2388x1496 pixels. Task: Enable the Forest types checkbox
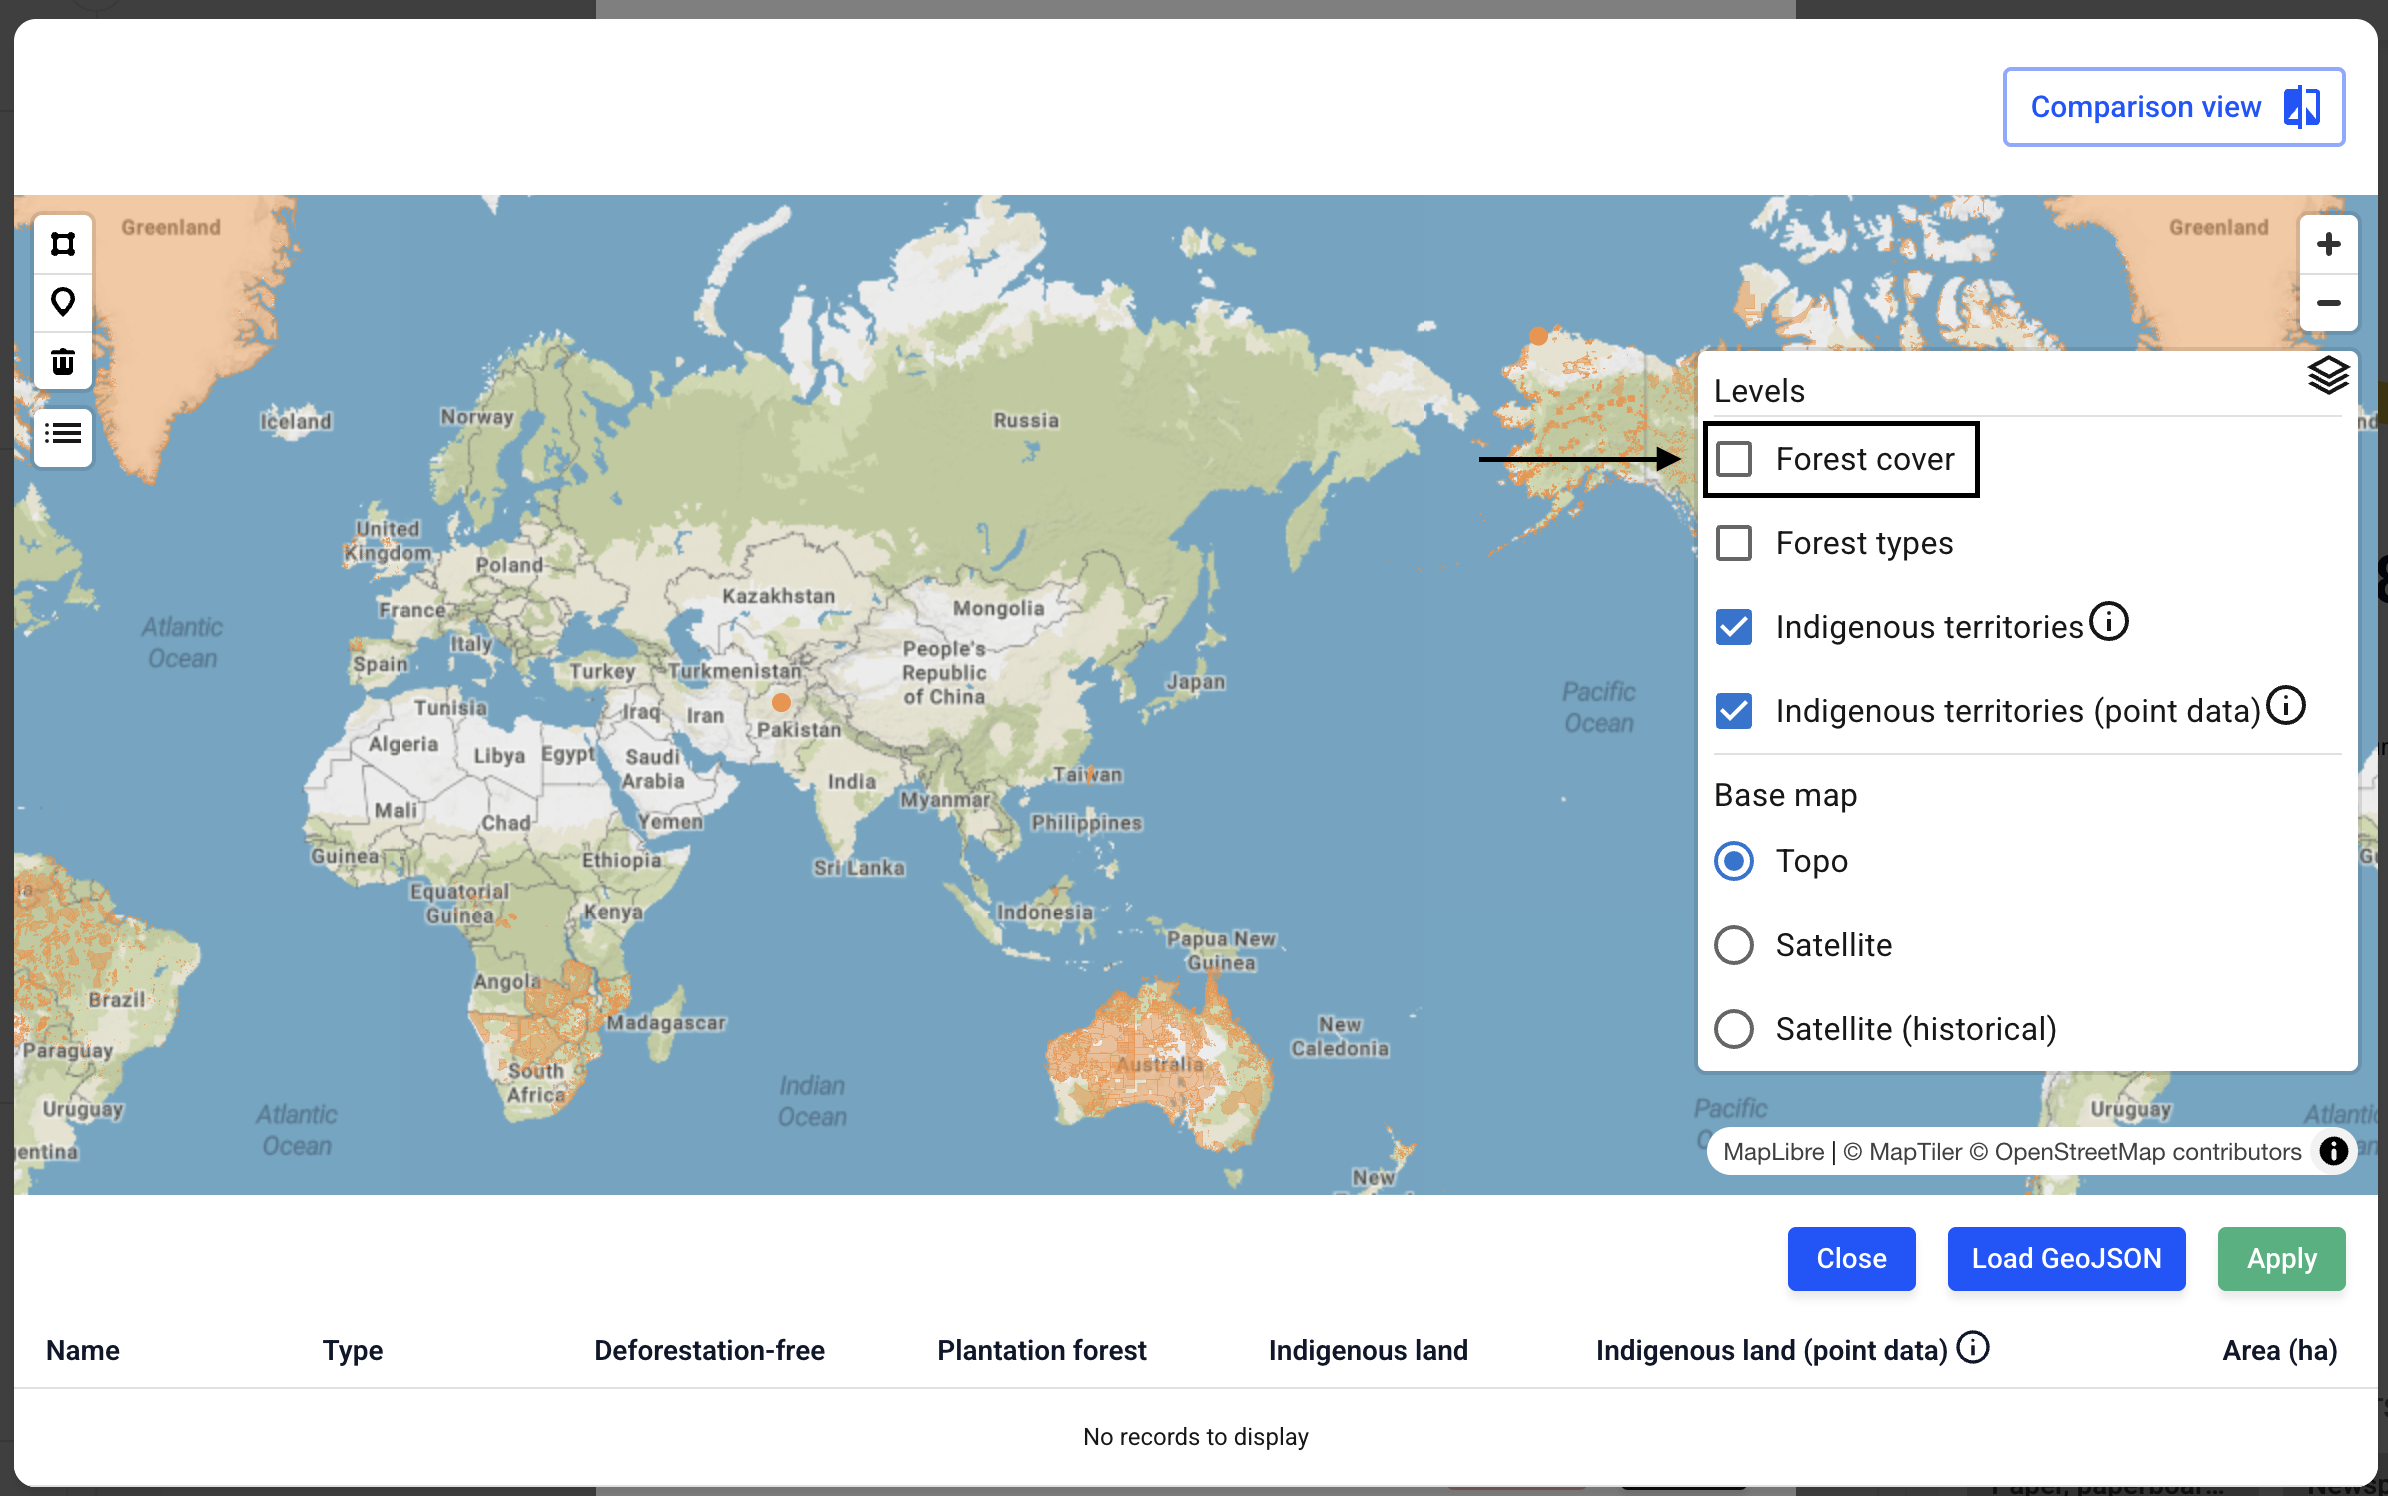coord(1734,543)
